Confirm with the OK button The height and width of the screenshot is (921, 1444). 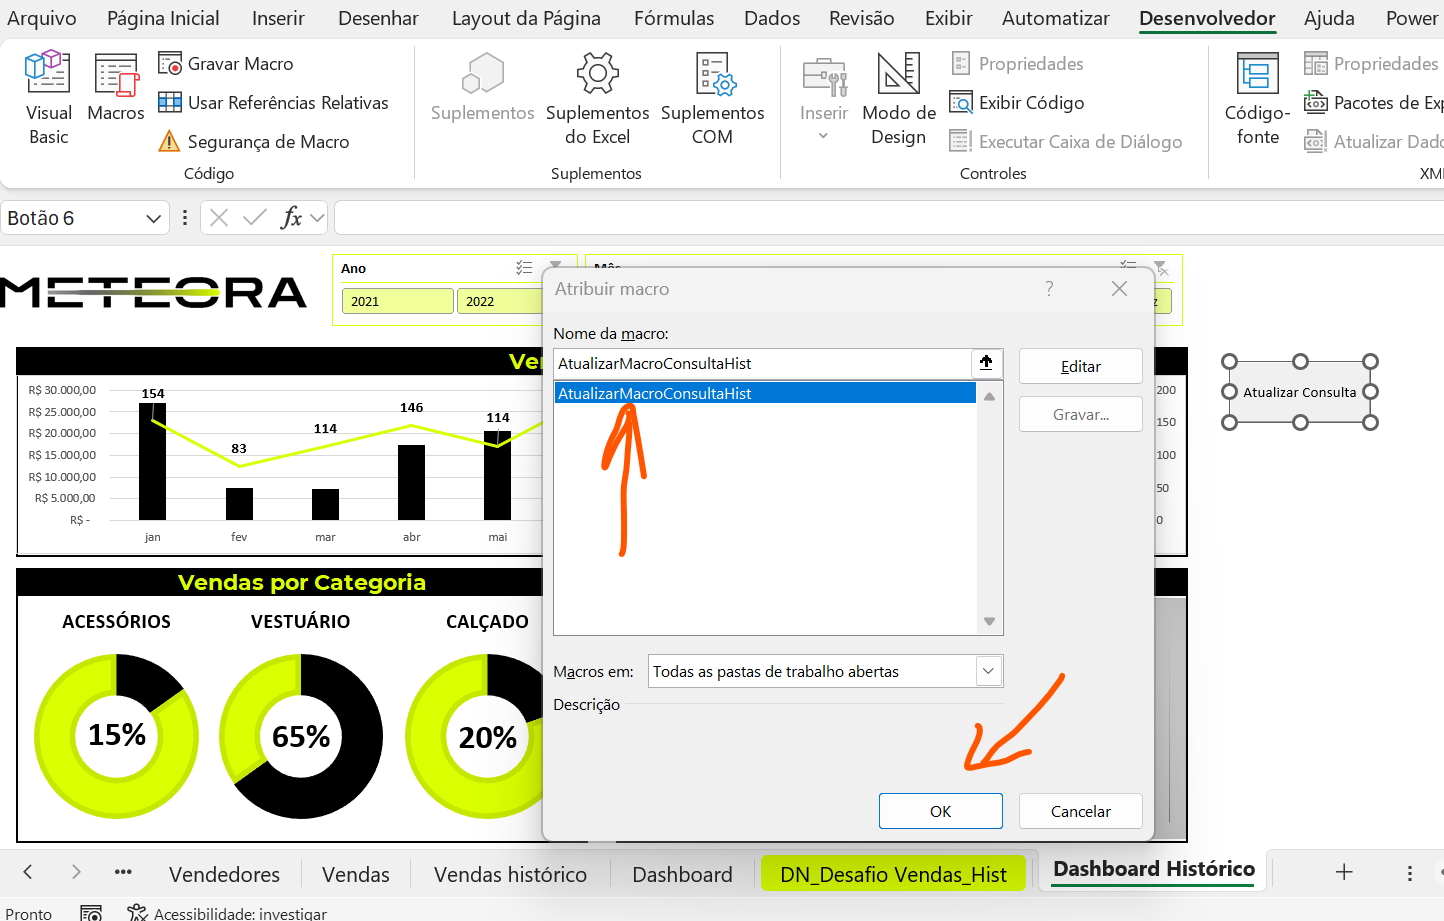[x=940, y=811]
